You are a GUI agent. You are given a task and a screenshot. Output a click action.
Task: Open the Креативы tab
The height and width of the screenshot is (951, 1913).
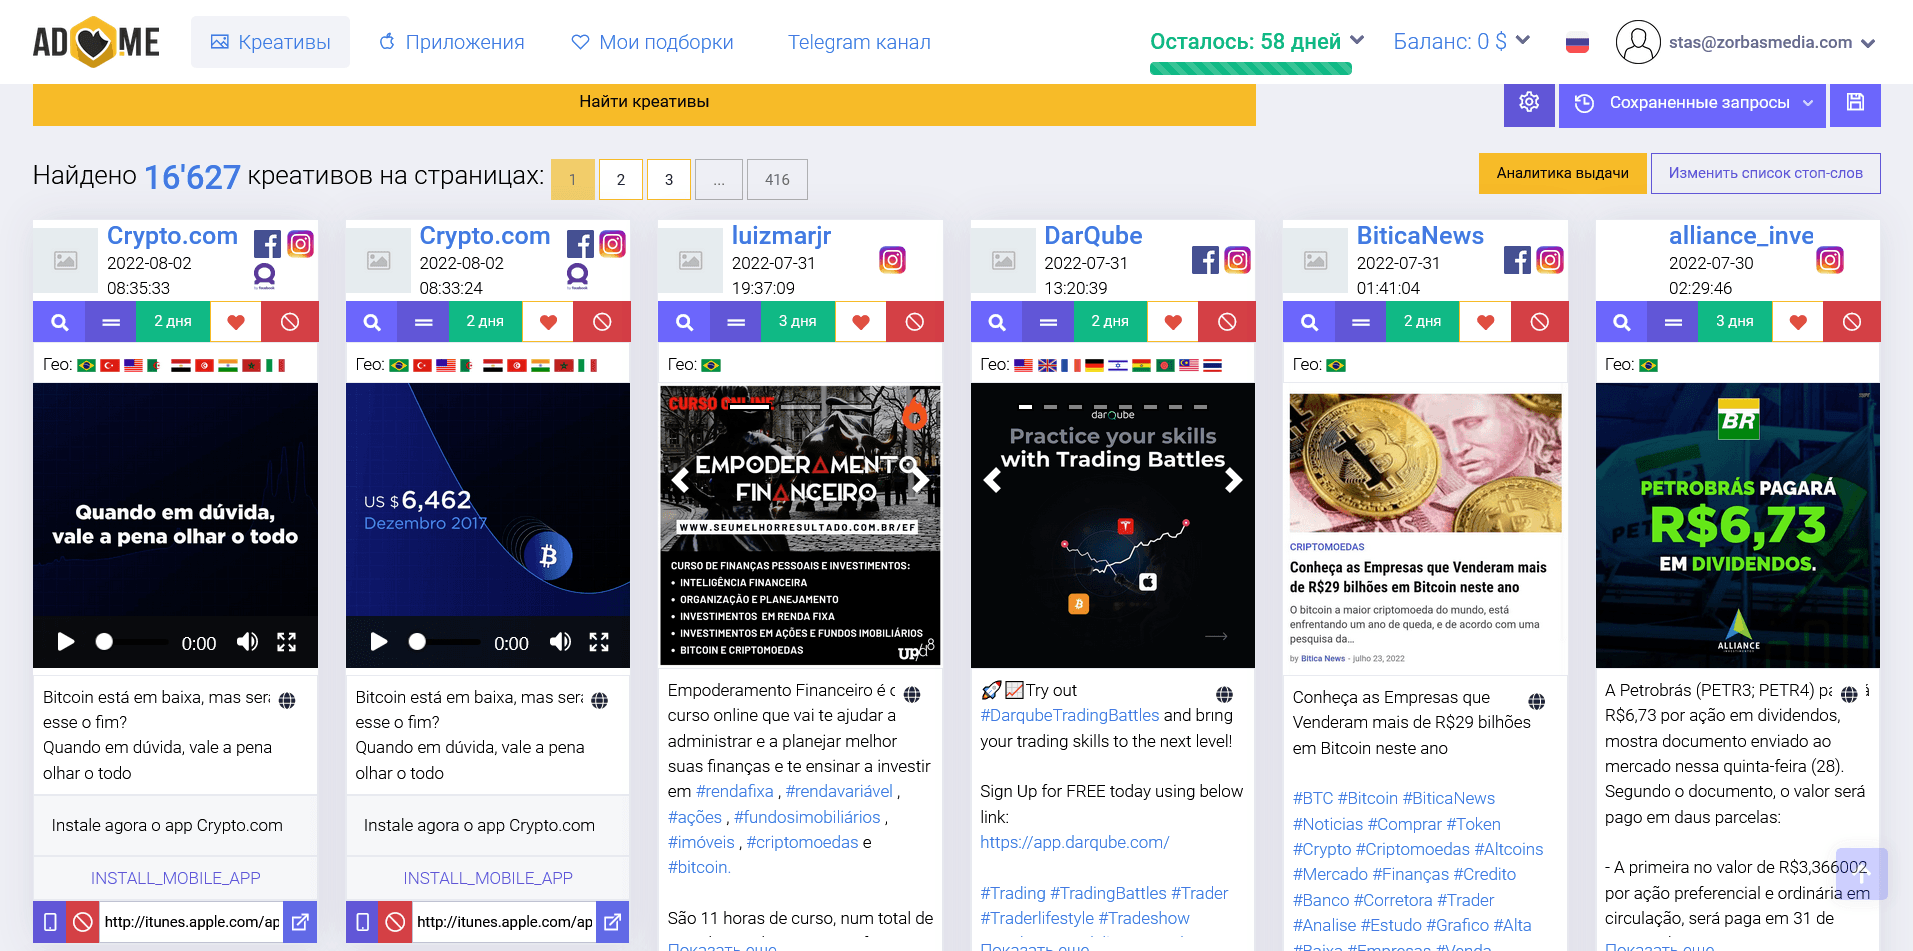coord(270,42)
